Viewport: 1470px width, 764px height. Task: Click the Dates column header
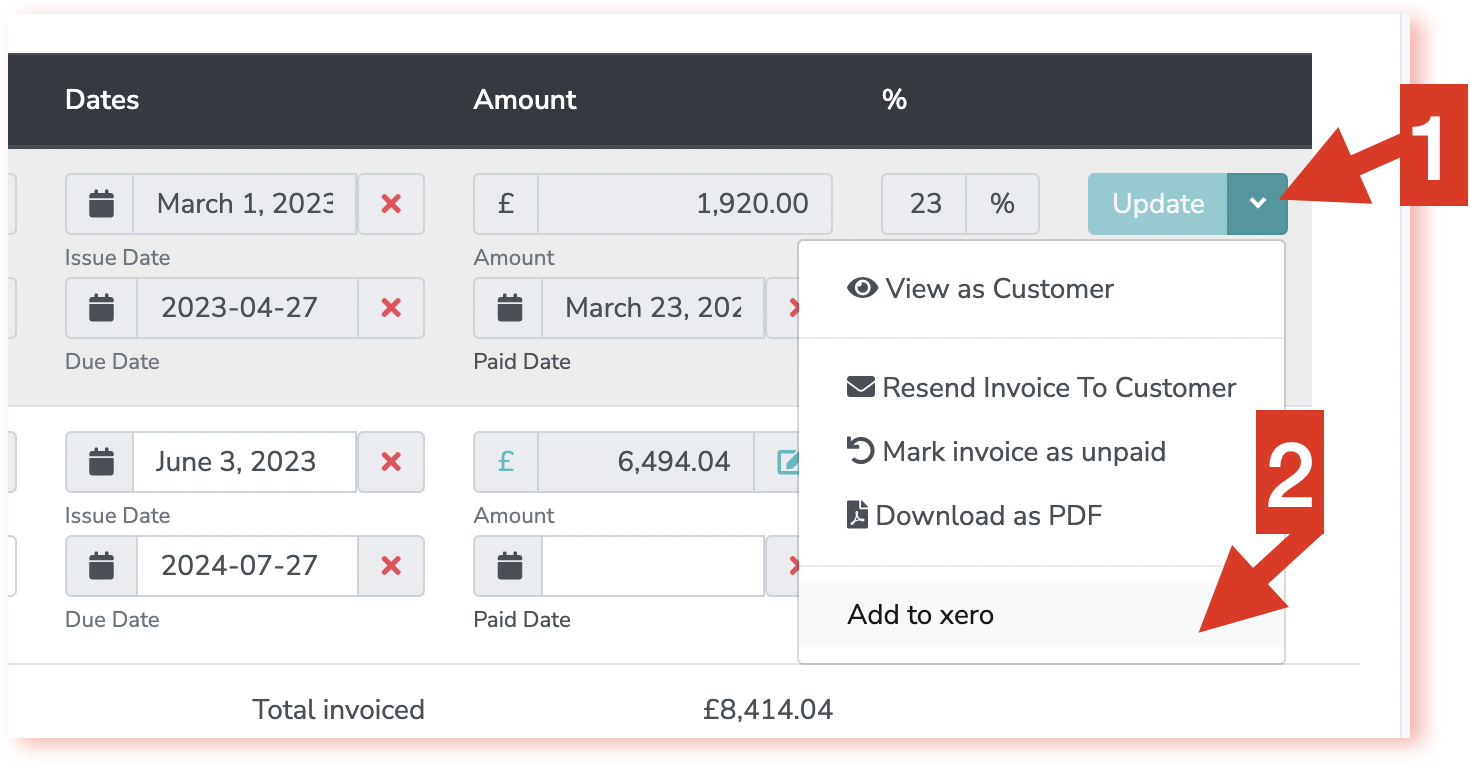coord(102,100)
